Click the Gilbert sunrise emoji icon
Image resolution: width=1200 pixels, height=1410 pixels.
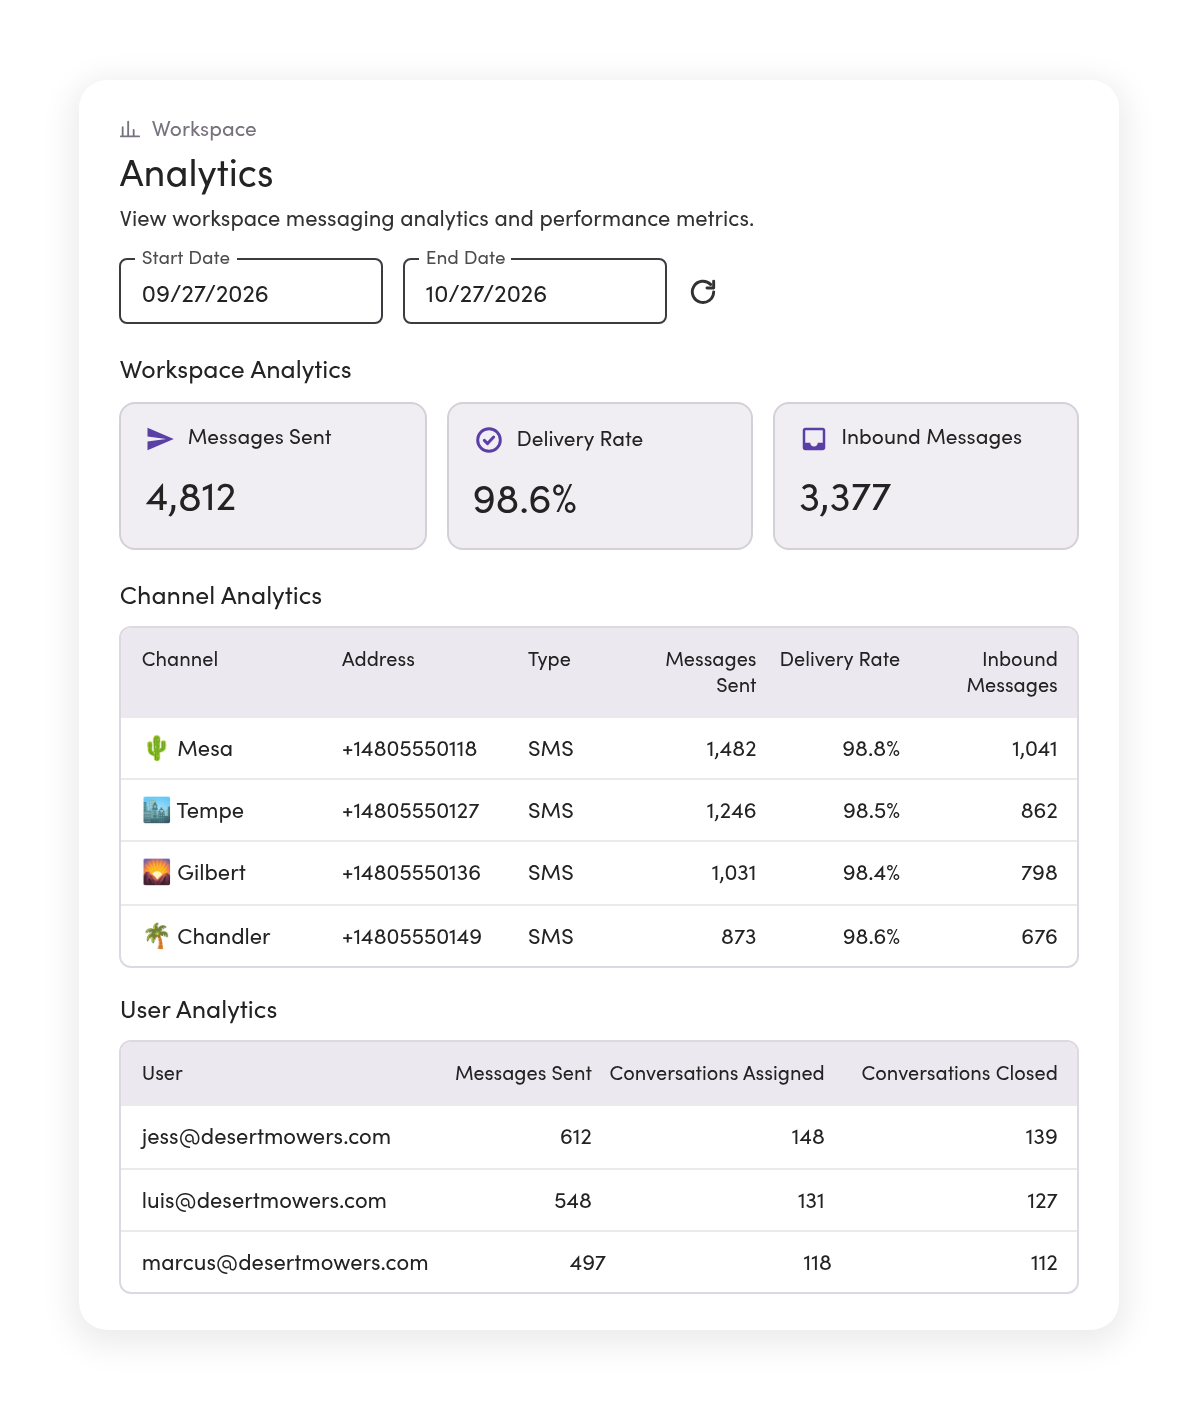[x=156, y=872]
